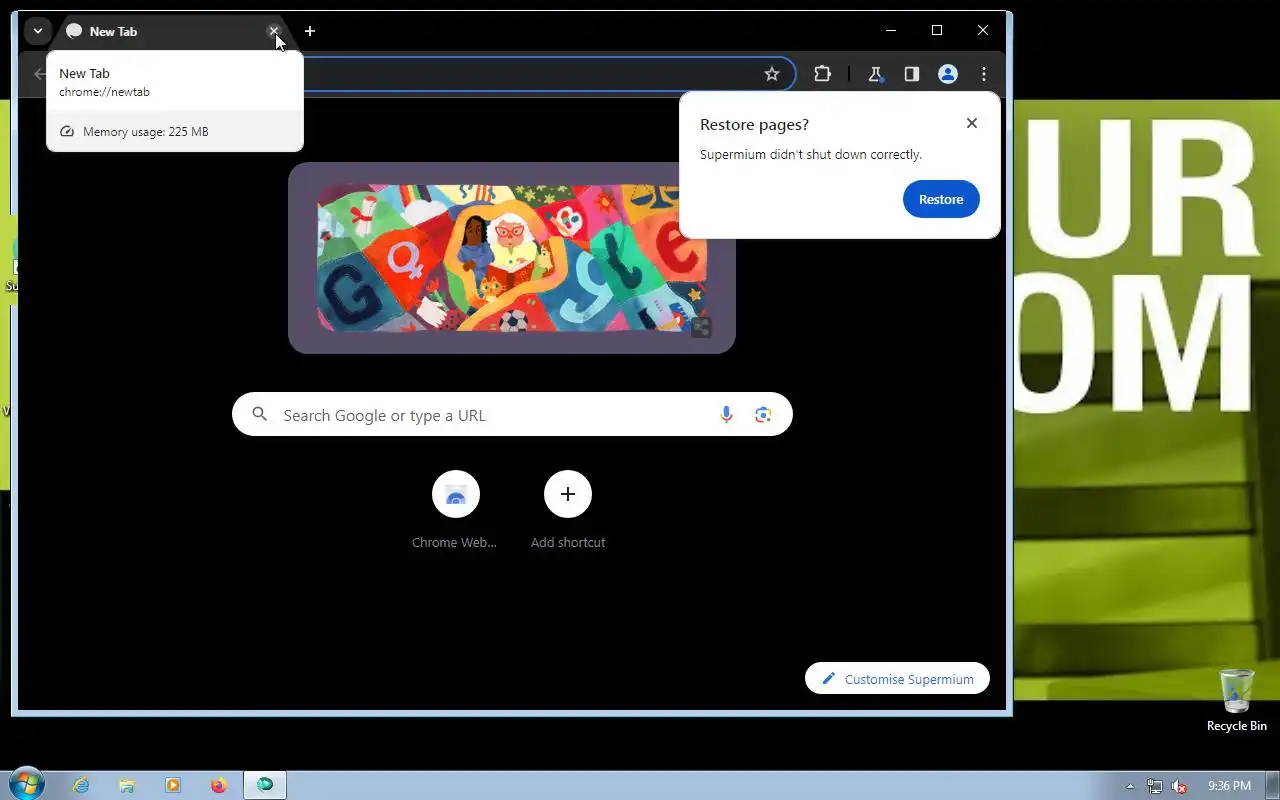Launch Firefox from the taskbar
Image resolution: width=1280 pixels, height=800 pixels.
pyautogui.click(x=219, y=785)
